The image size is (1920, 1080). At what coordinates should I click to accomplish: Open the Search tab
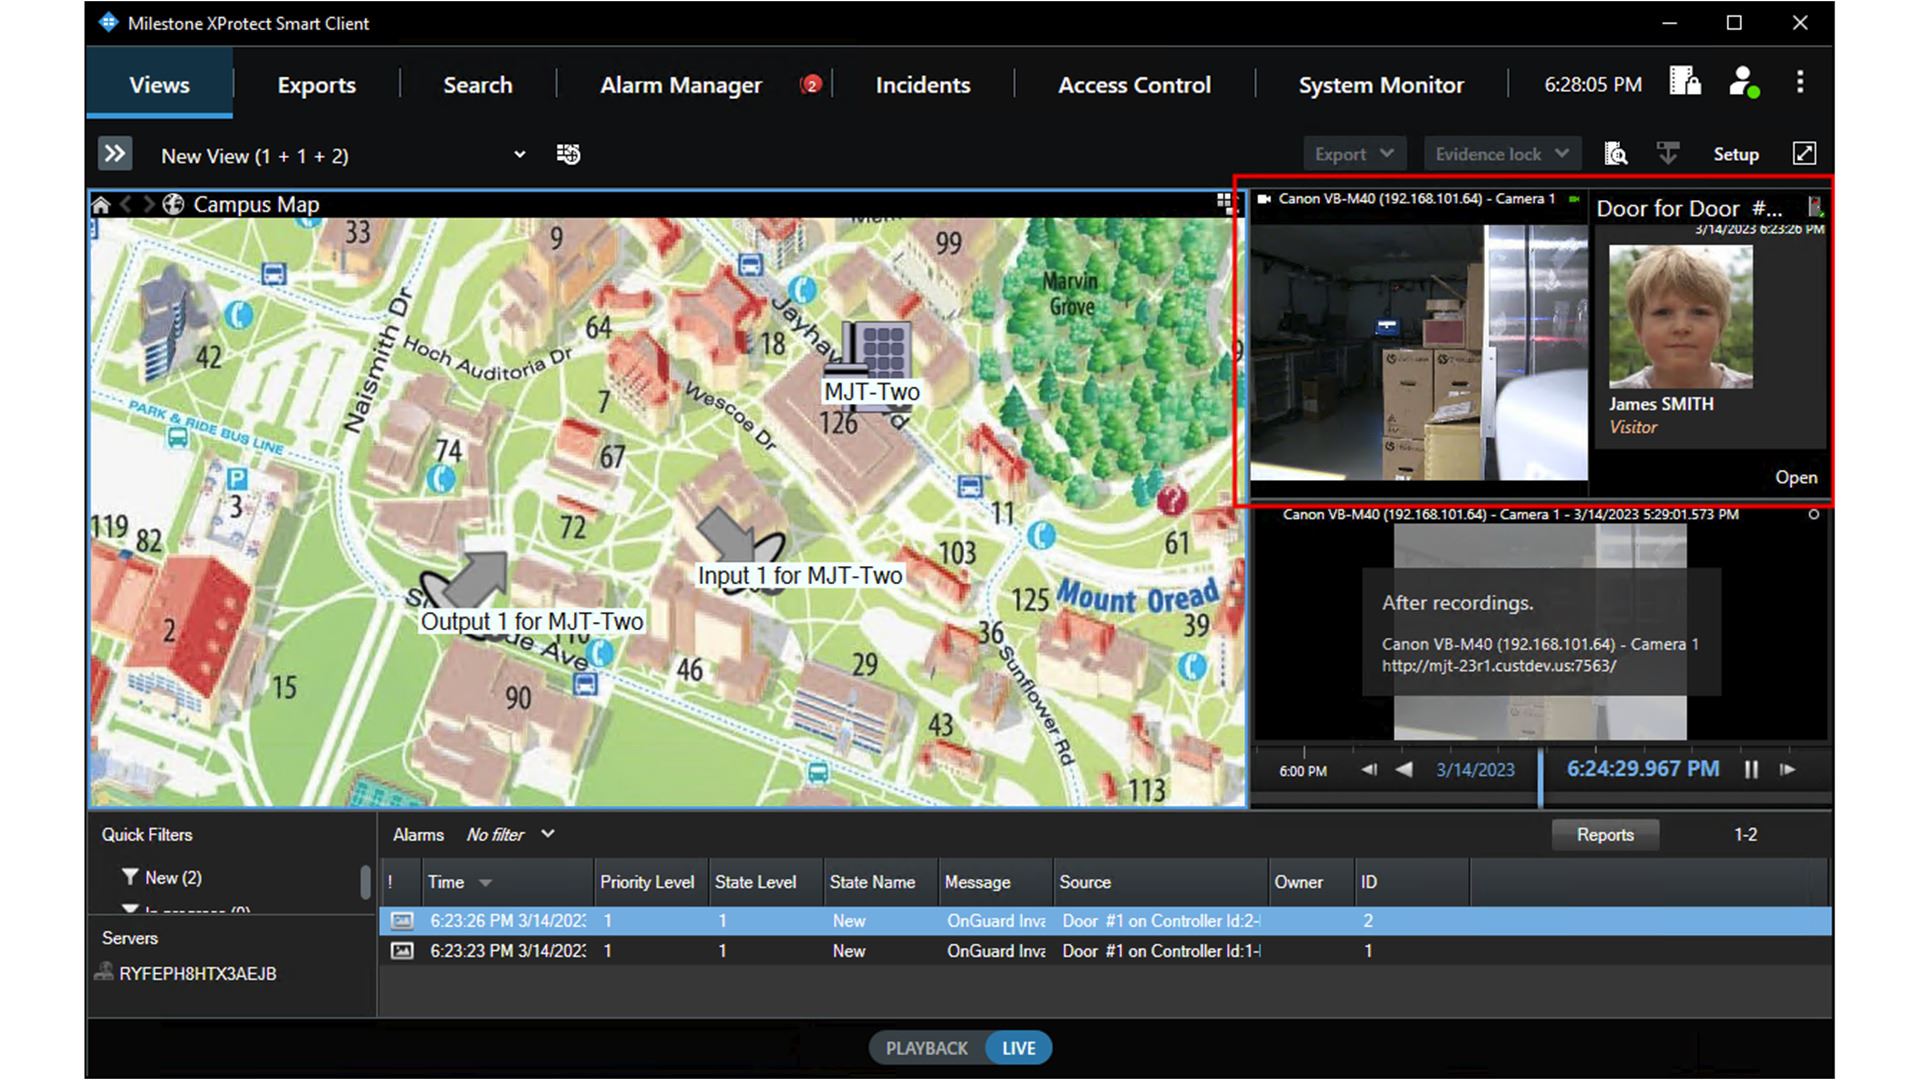pos(477,85)
